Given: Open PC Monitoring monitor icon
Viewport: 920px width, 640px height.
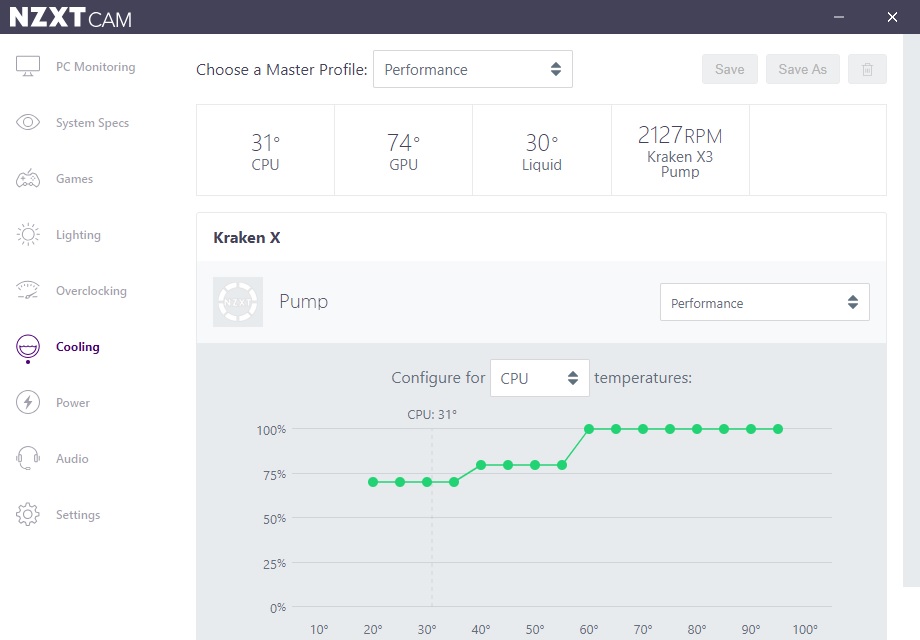Looking at the screenshot, I should coord(28,66).
